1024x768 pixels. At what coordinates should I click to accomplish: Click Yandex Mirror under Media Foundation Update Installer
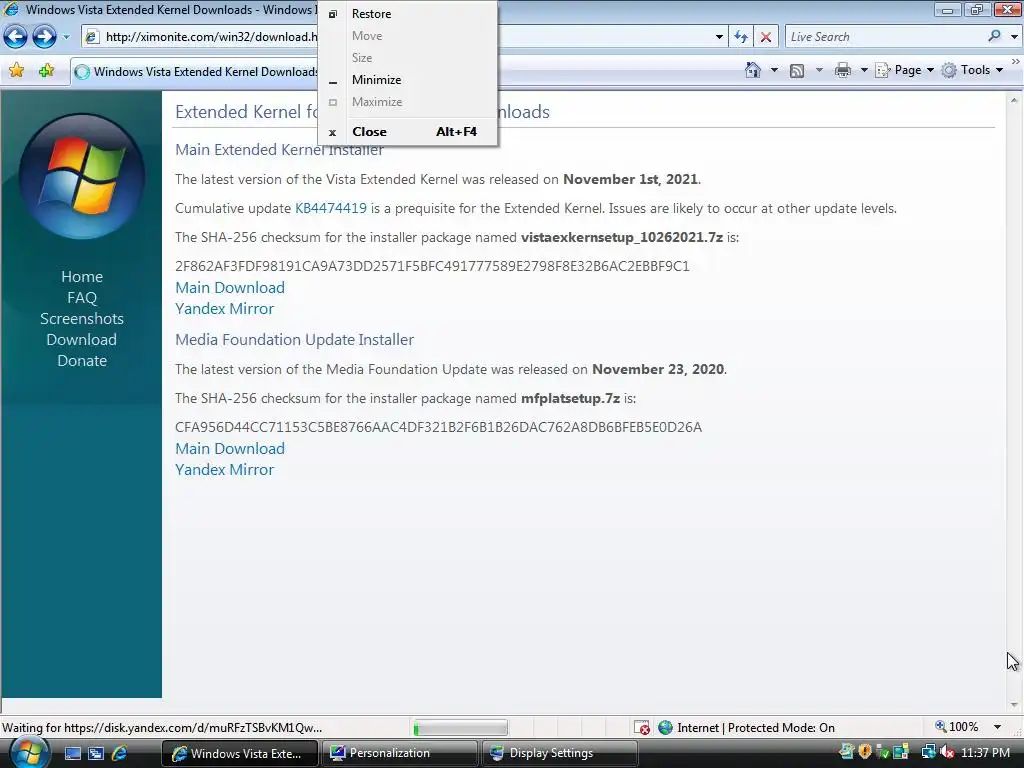point(225,470)
